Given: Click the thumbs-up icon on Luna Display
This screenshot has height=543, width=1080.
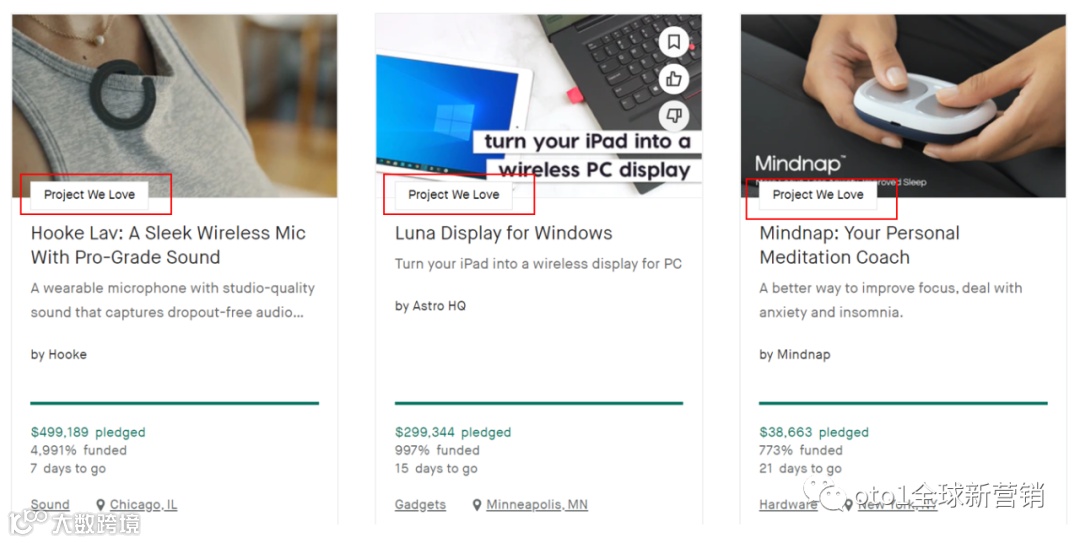Looking at the screenshot, I should coord(674,79).
